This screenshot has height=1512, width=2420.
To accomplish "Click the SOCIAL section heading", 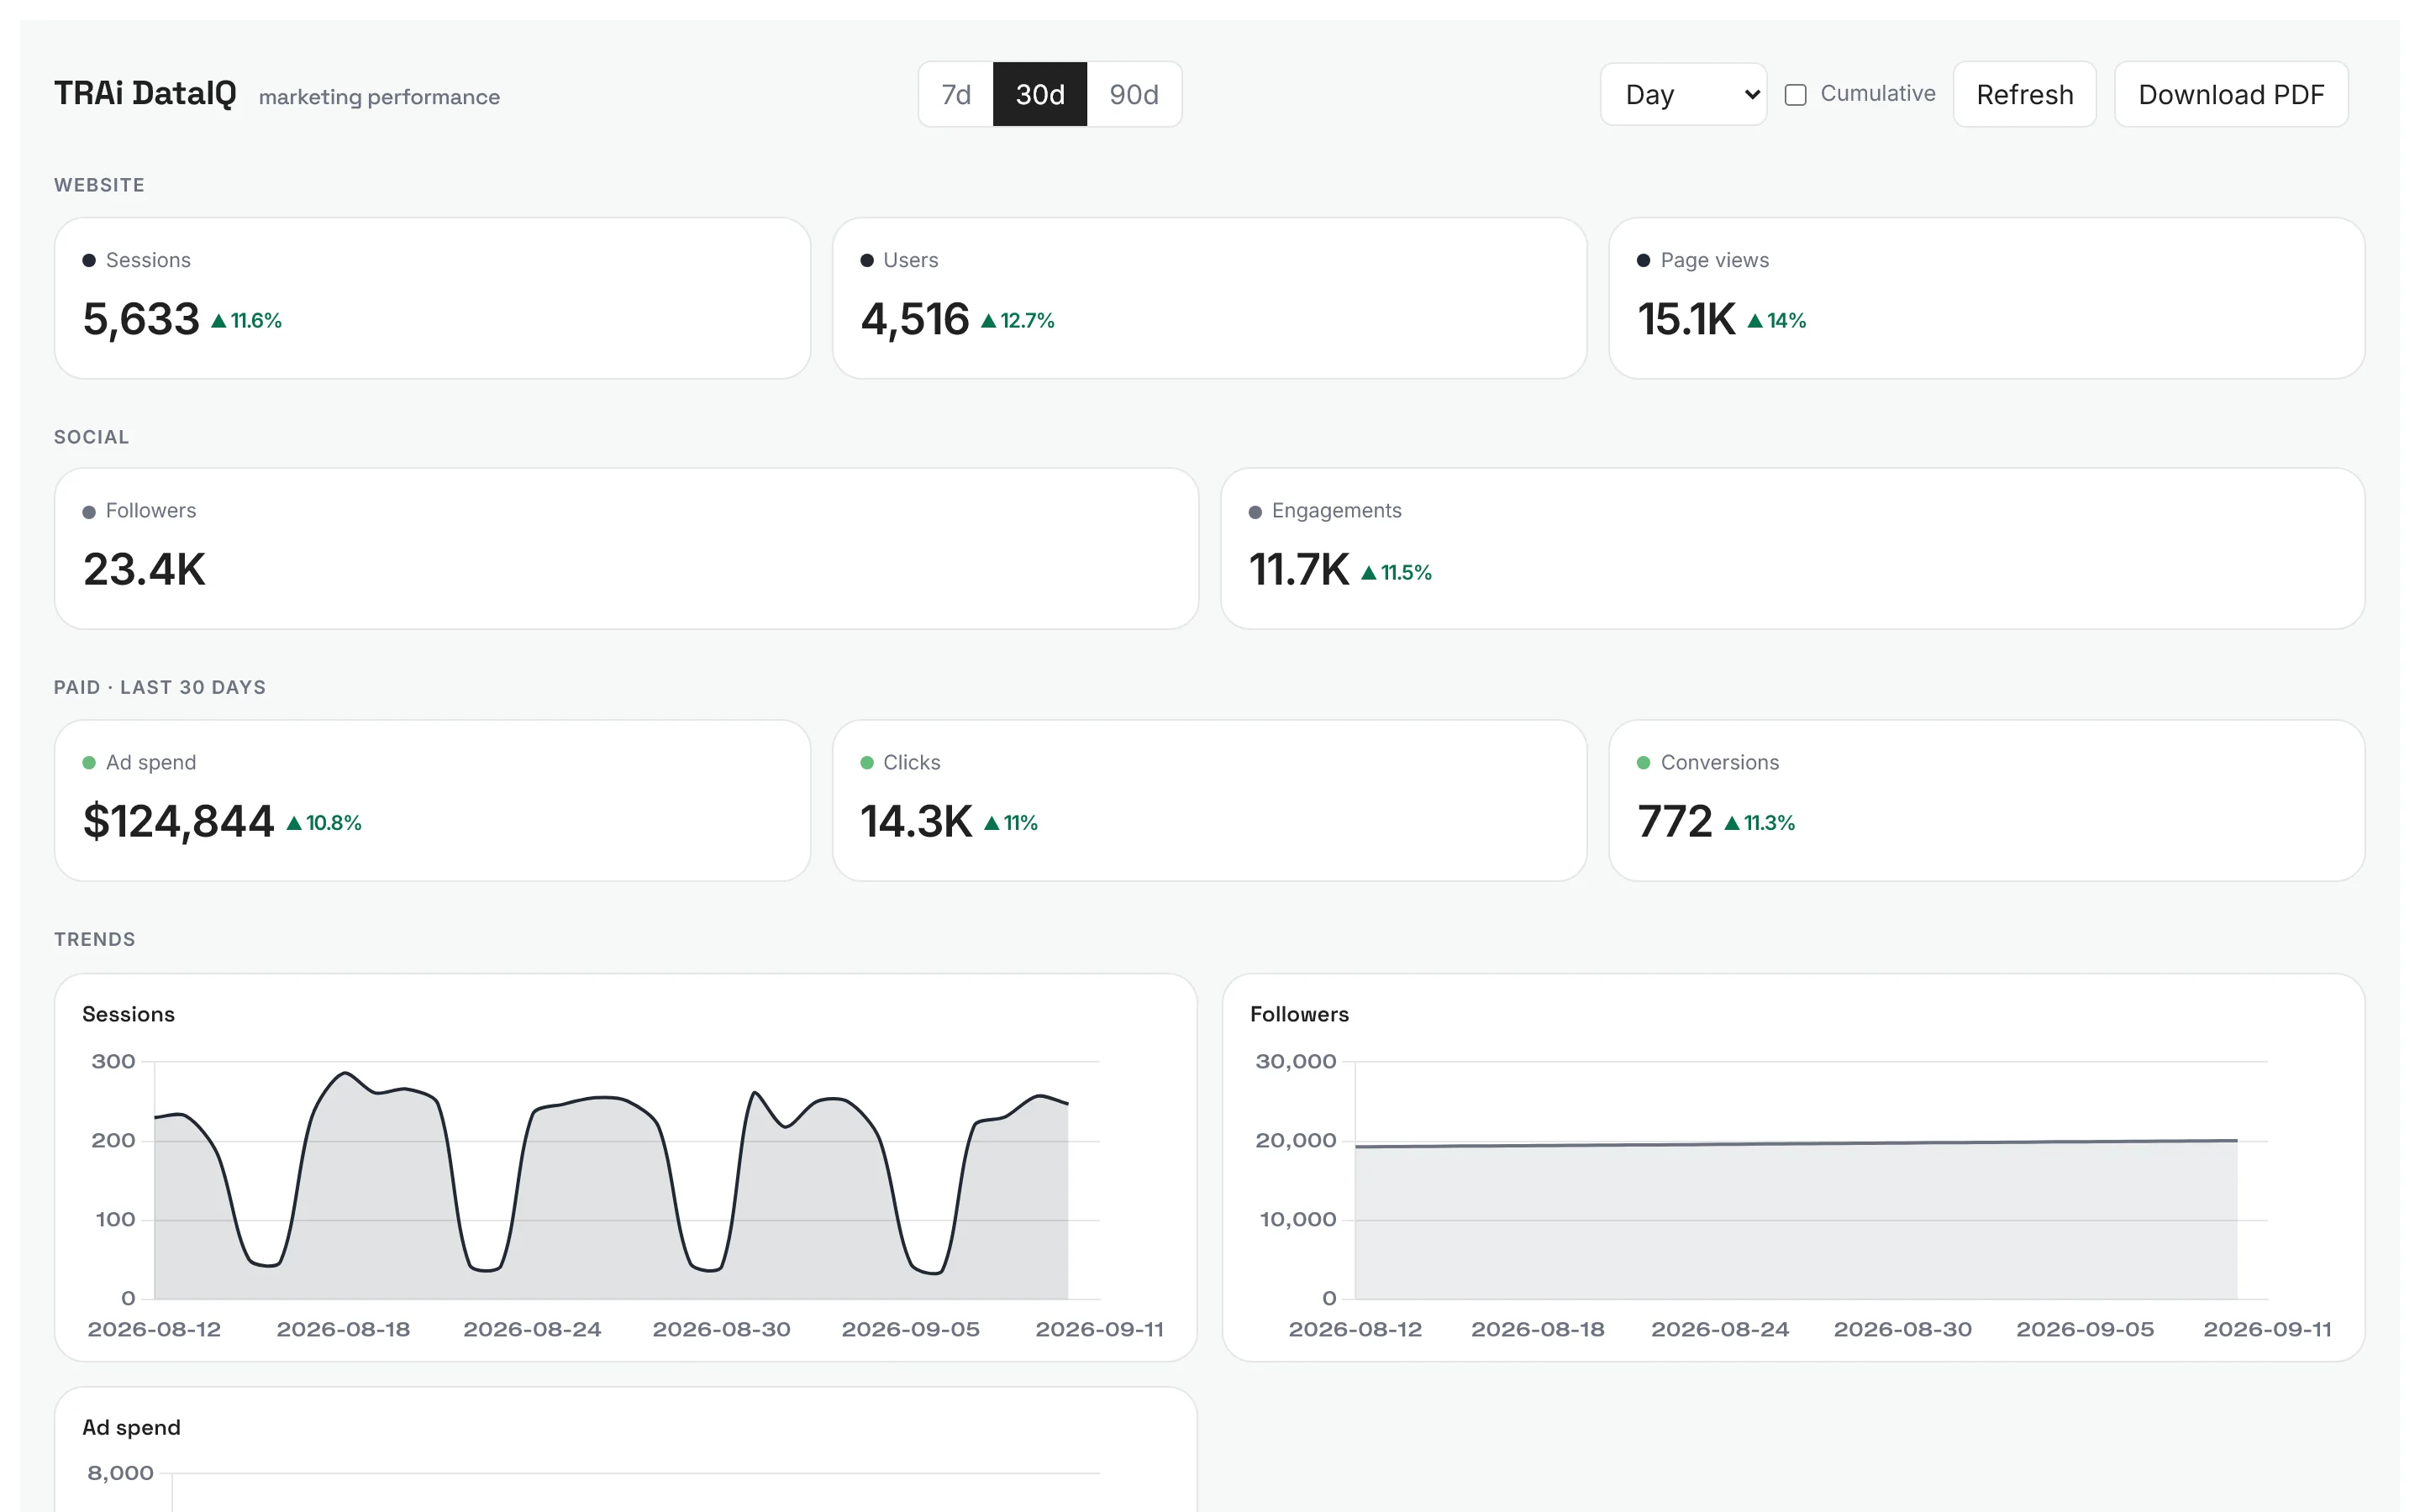I will pyautogui.click(x=91, y=437).
